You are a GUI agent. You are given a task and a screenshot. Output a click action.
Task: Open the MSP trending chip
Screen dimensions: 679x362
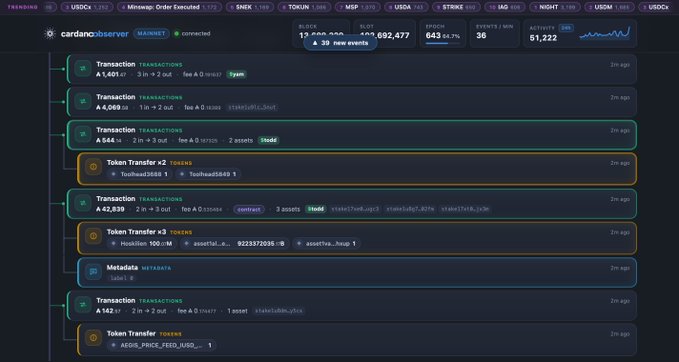click(357, 7)
